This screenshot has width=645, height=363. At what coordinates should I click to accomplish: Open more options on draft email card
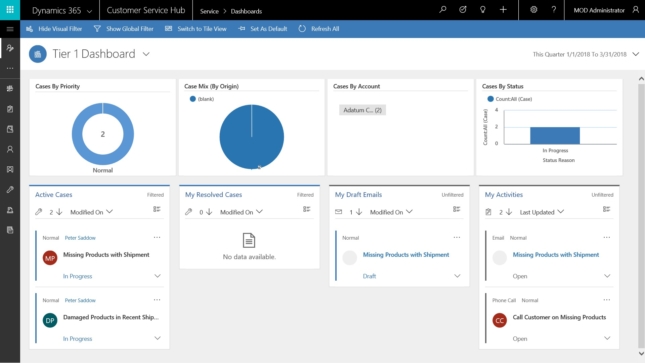pyautogui.click(x=457, y=237)
